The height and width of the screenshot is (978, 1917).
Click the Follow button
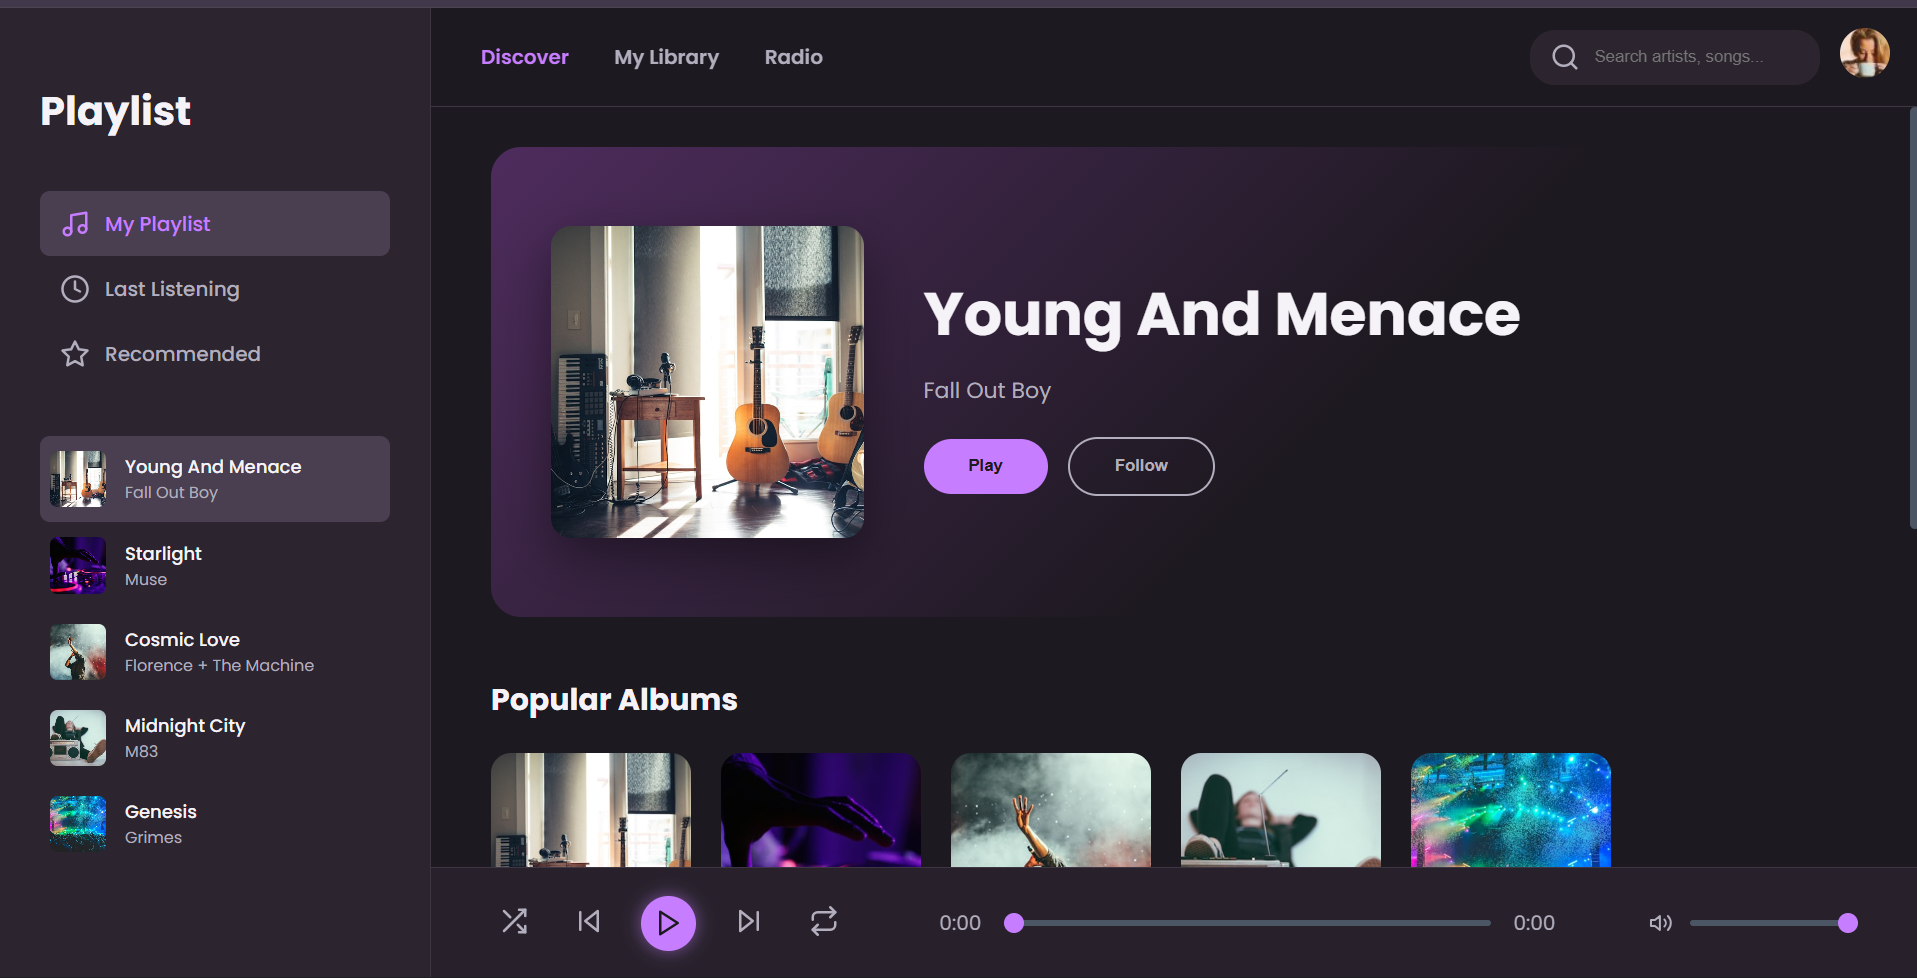1141,466
